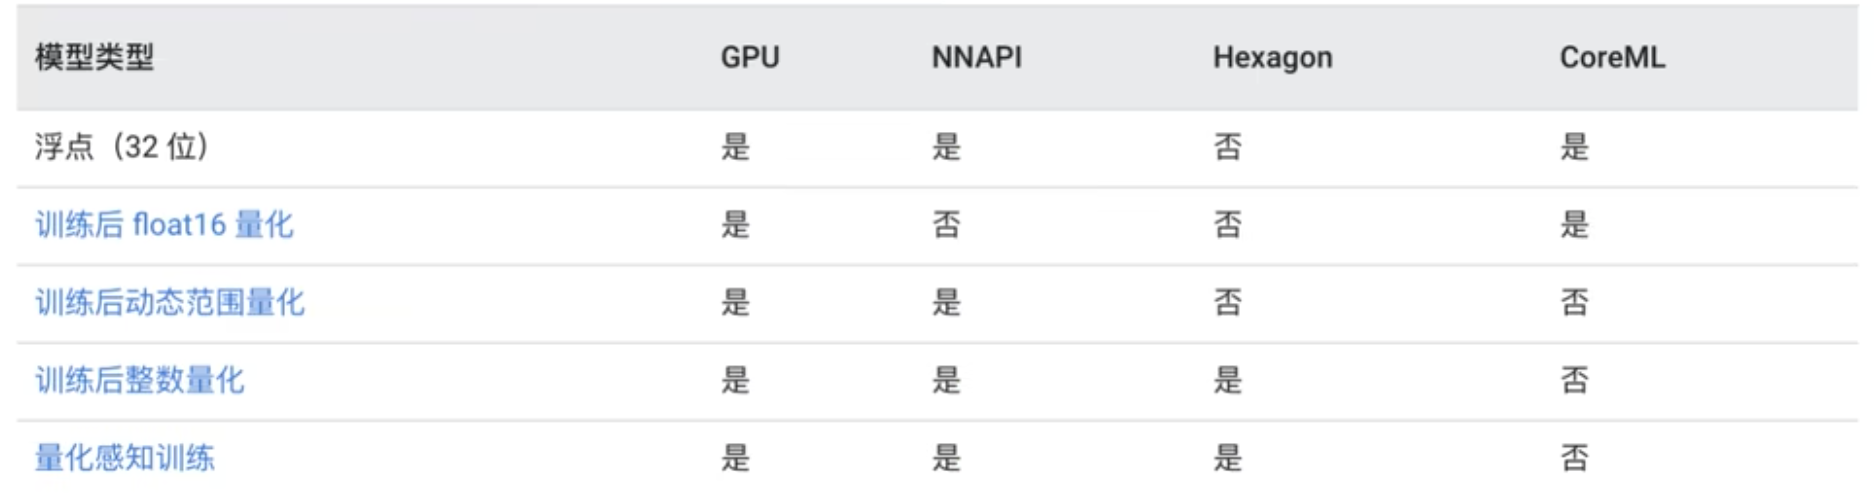Click CoreML value in the 训练后动态范围量化 row
The height and width of the screenshot is (502, 1874).
coord(1574,302)
